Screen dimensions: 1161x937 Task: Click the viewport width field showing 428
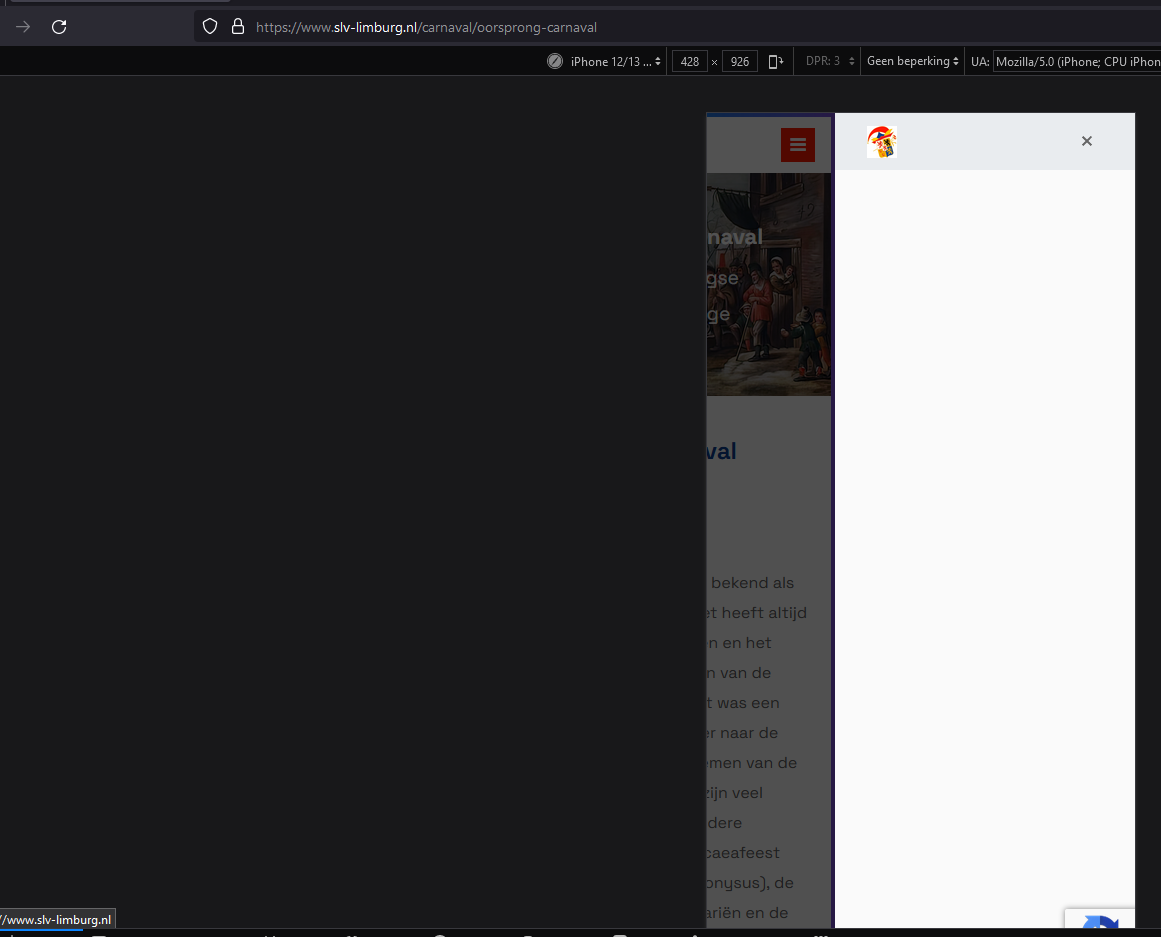pyautogui.click(x=689, y=61)
